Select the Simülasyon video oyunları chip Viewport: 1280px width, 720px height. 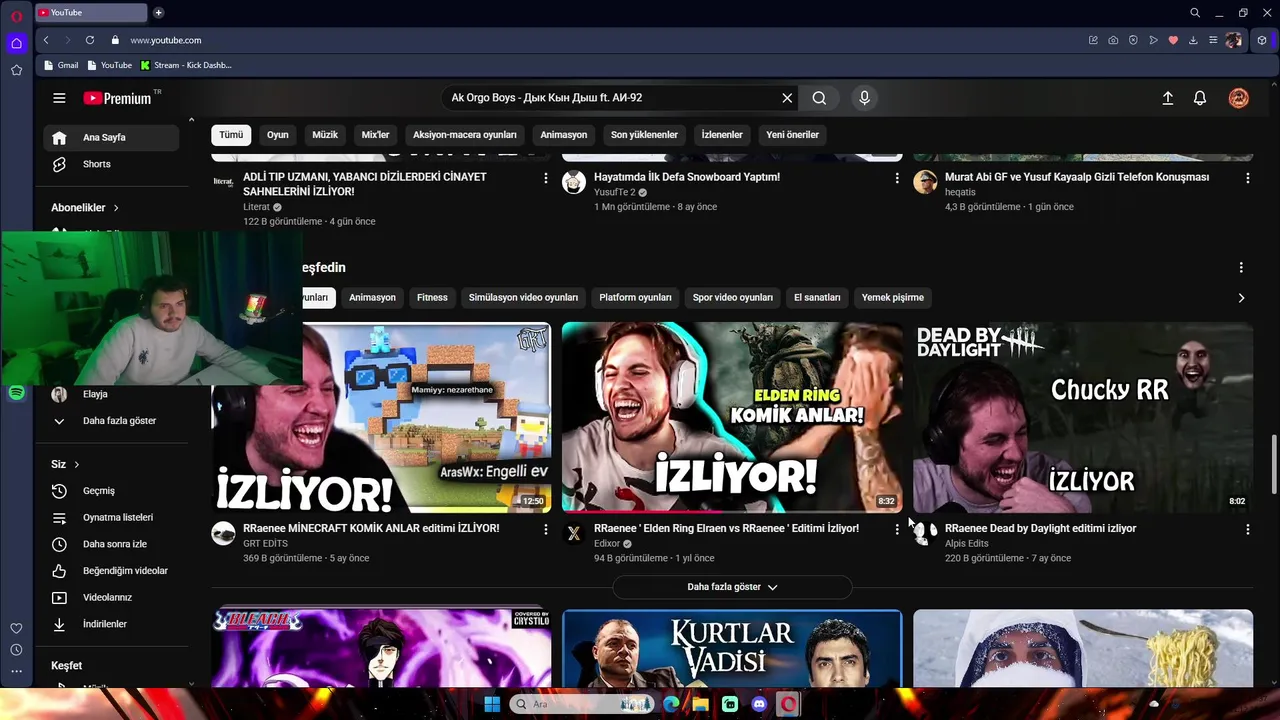523,297
